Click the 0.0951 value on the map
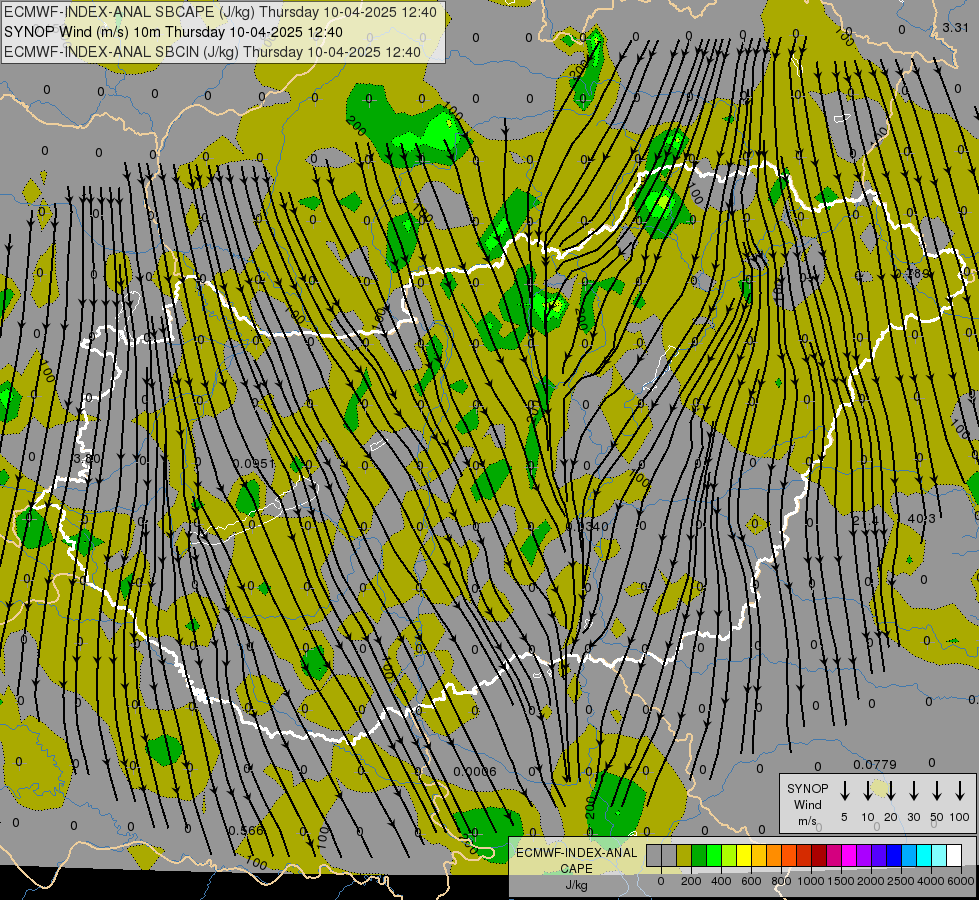979x900 pixels. tap(253, 463)
